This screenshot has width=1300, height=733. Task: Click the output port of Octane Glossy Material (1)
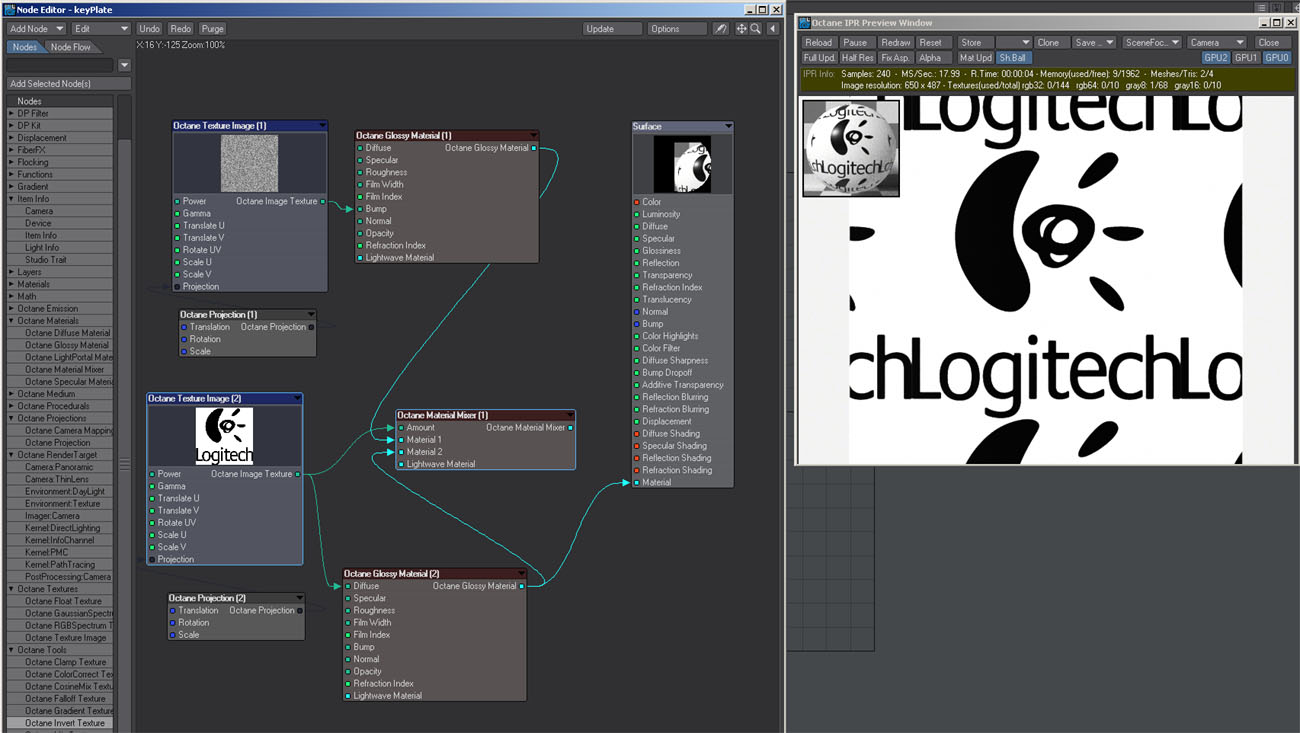point(534,148)
